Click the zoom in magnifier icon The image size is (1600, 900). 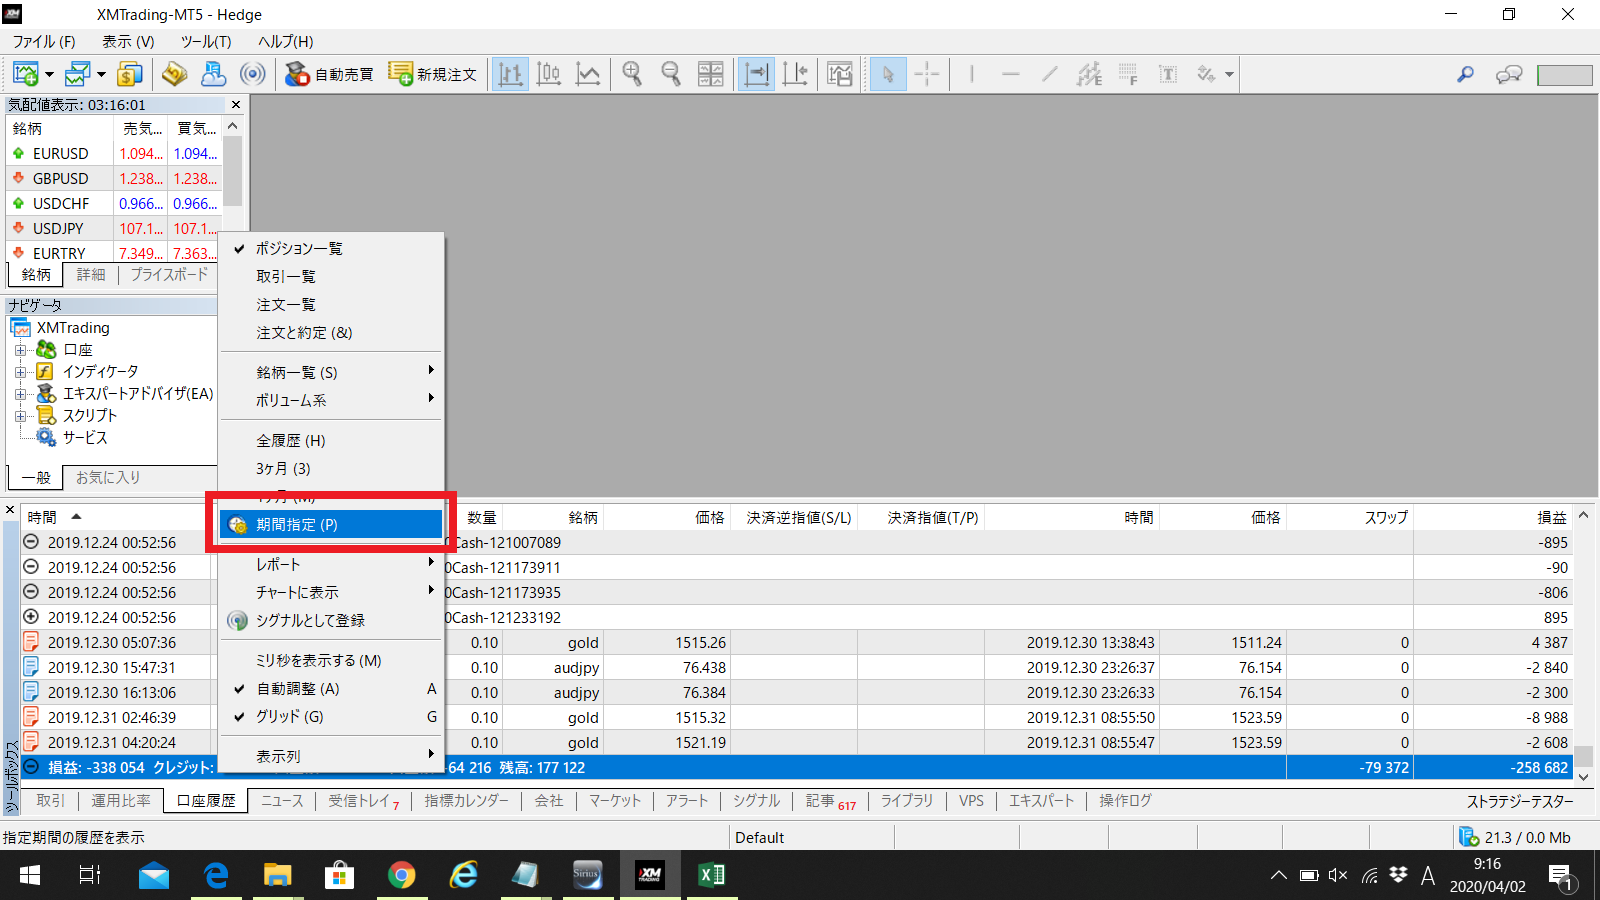[632, 74]
